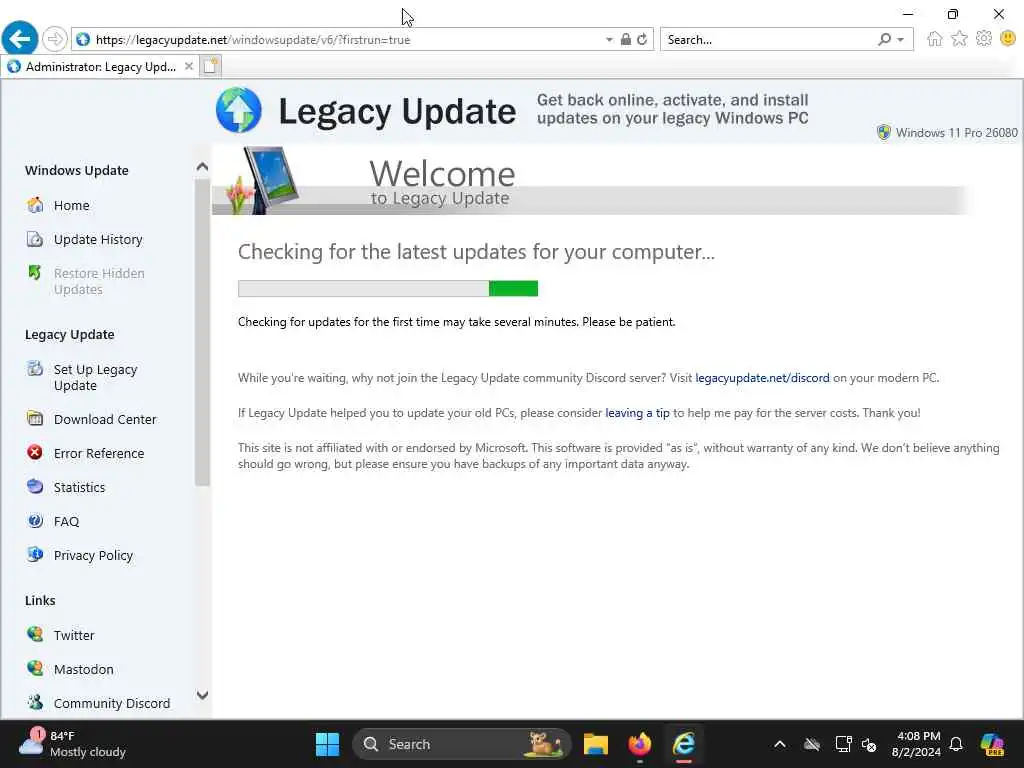Open the Copilot preview taskbar icon
Image resolution: width=1024 pixels, height=768 pixels.
click(992, 744)
